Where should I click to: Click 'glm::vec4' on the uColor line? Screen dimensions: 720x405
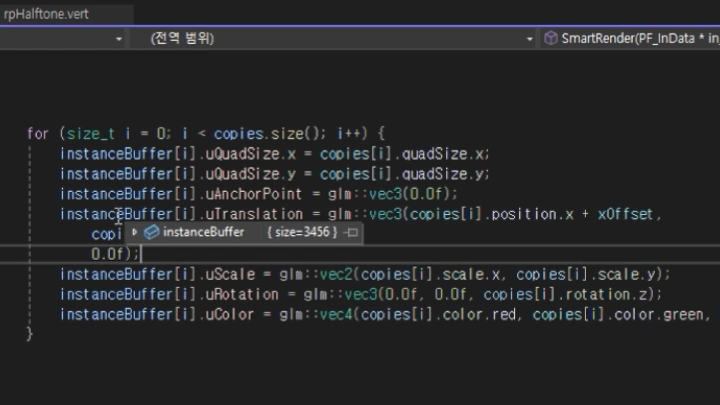coord(316,315)
